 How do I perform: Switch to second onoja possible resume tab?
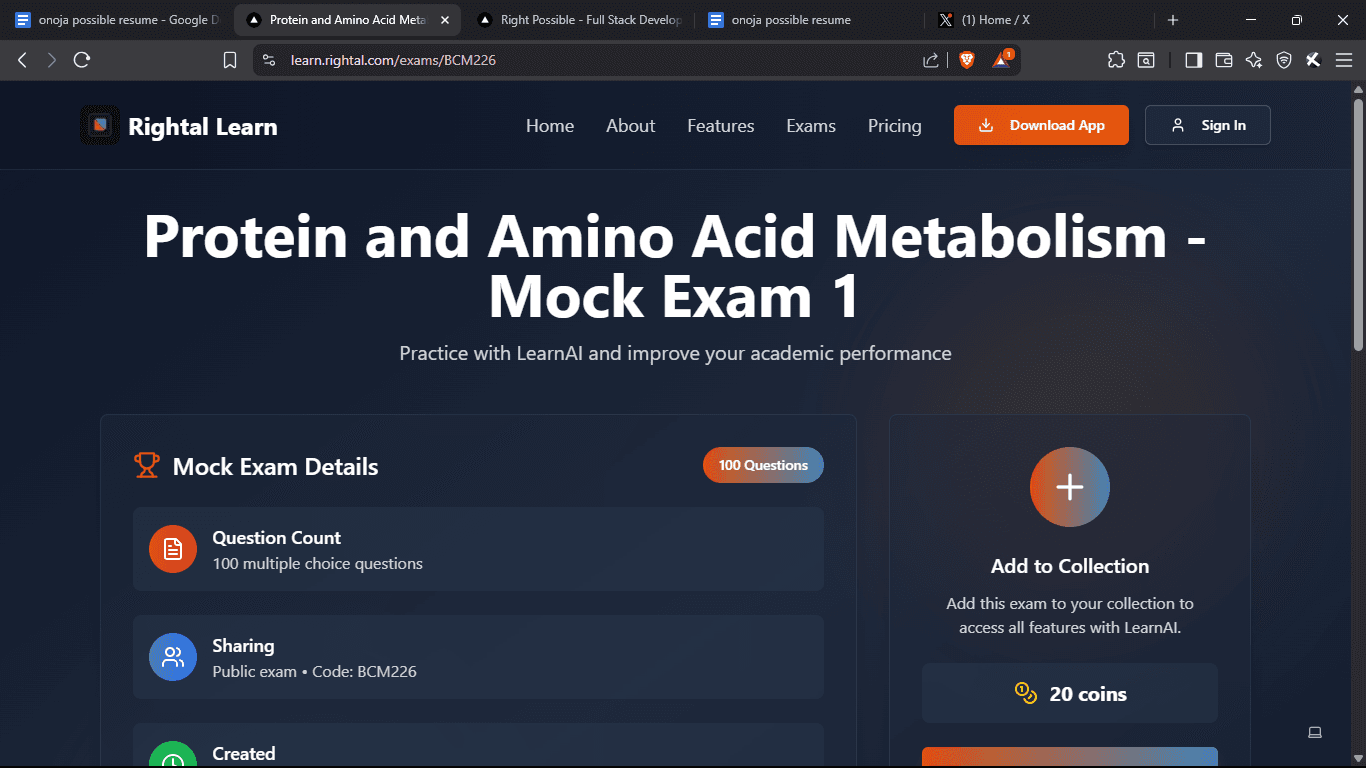[812, 20]
